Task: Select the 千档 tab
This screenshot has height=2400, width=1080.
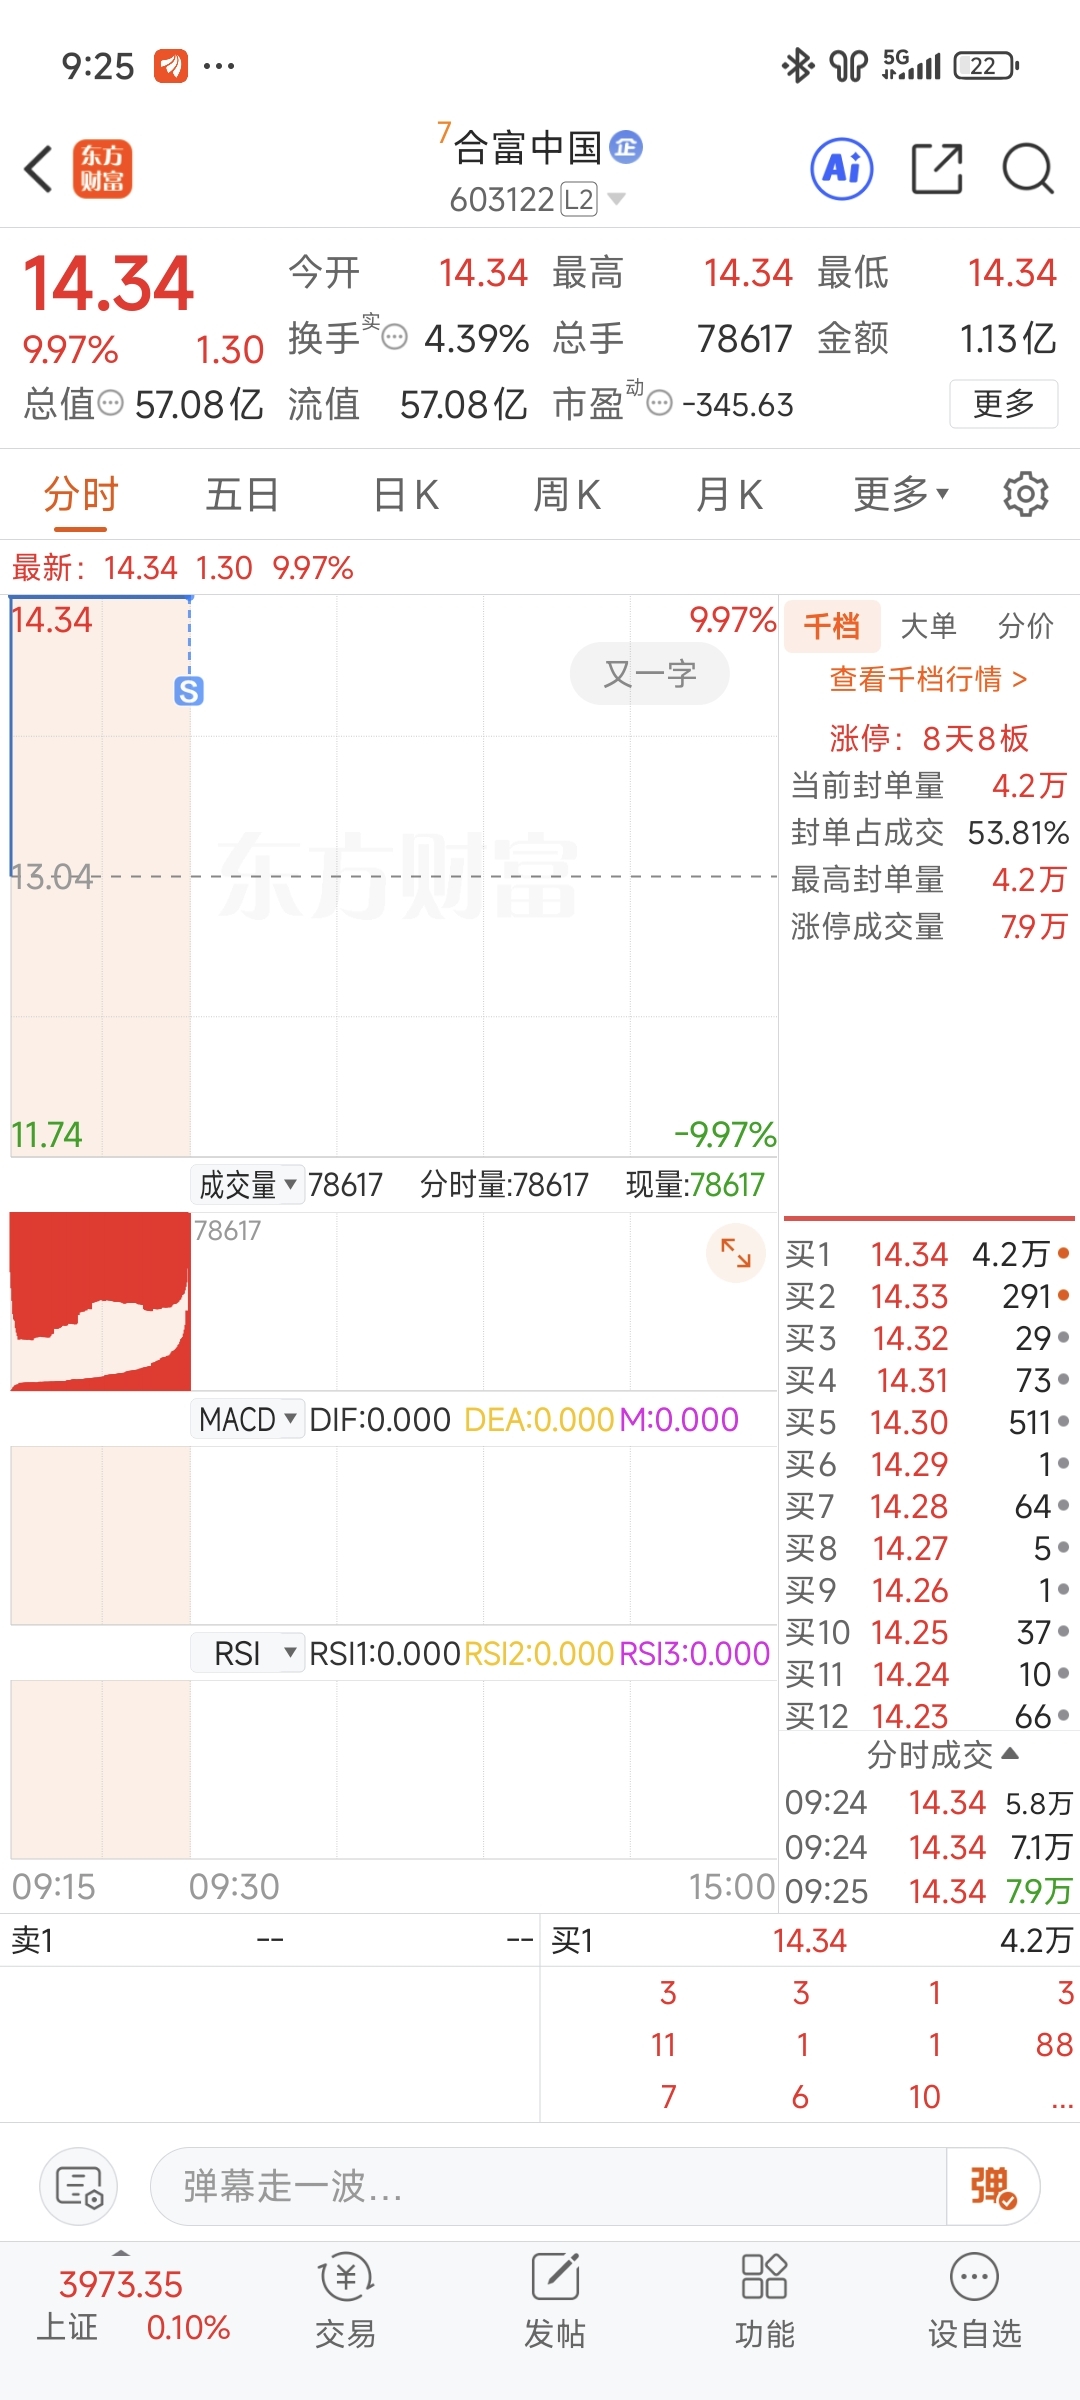Action: [x=832, y=626]
